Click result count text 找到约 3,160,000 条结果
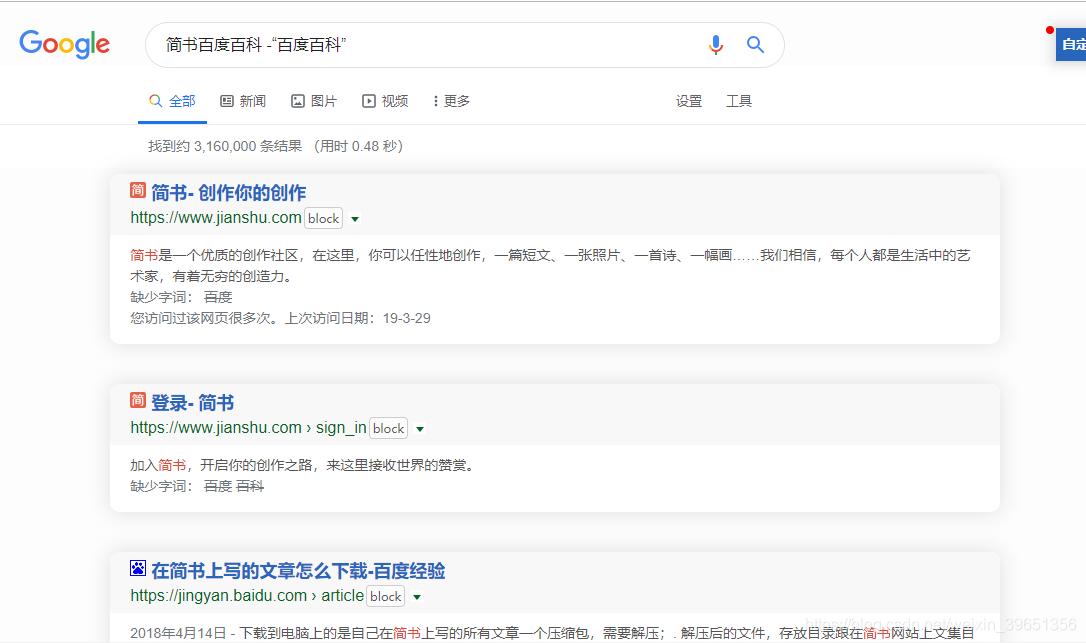Viewport: 1086px width, 643px height. (x=225, y=146)
